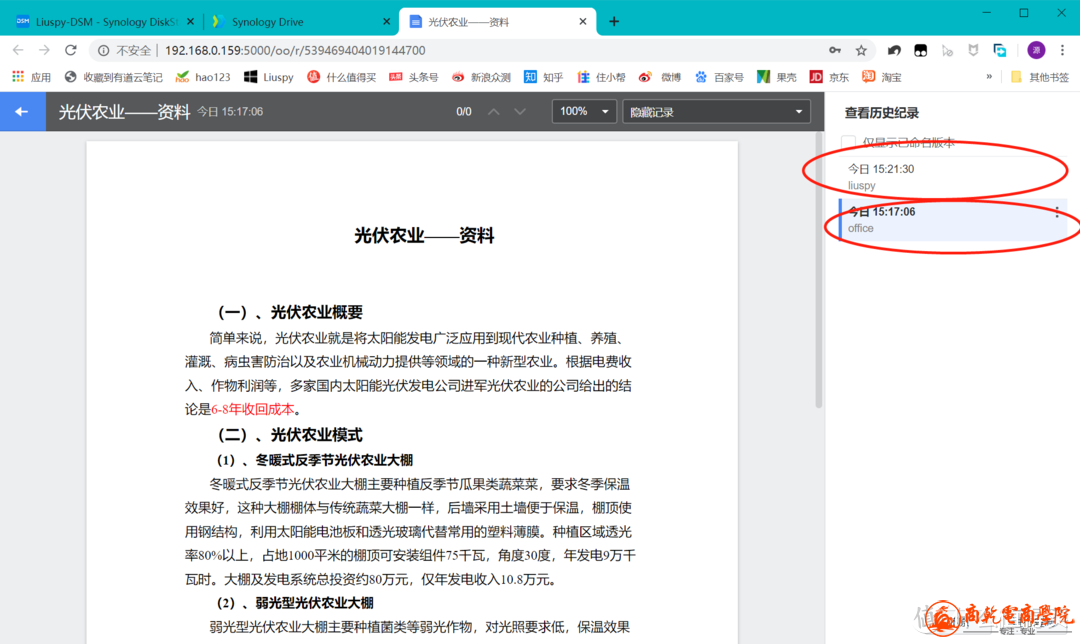Image resolution: width=1080 pixels, height=644 pixels.
Task: Close the 光伏农业——资料 browser tab
Action: [x=583, y=22]
